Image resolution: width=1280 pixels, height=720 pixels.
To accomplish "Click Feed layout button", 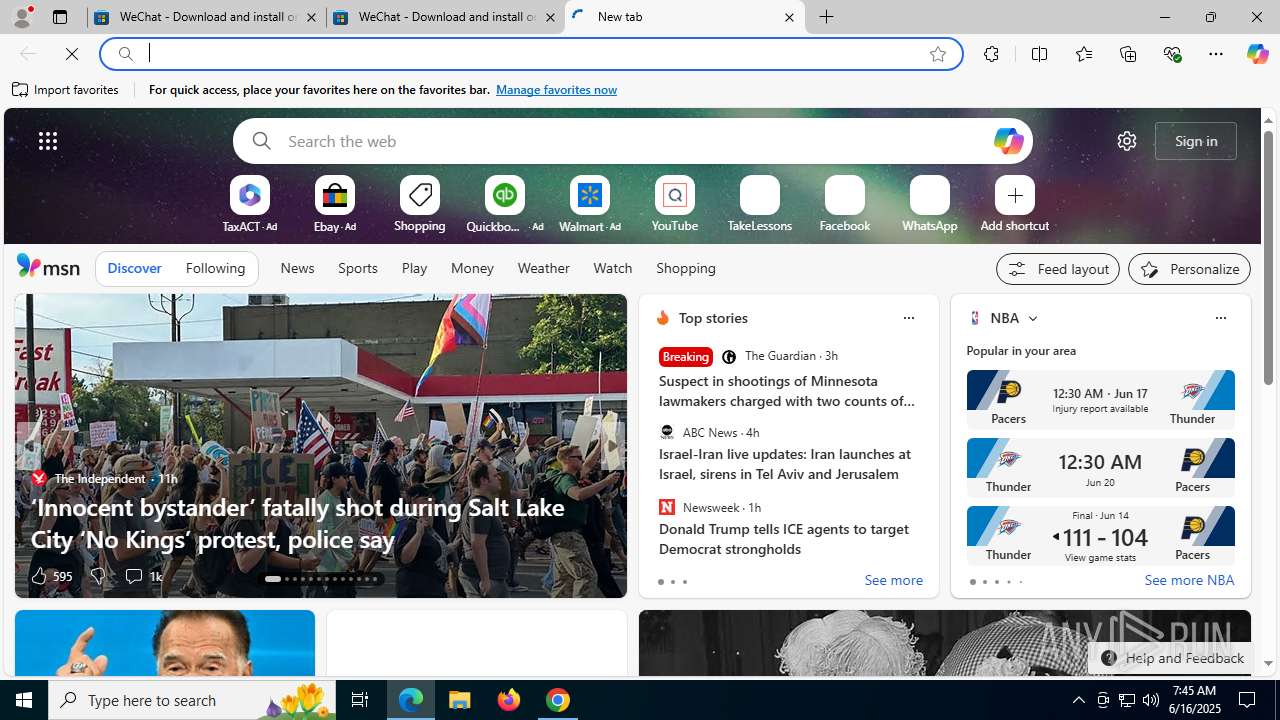I will [x=1058, y=269].
